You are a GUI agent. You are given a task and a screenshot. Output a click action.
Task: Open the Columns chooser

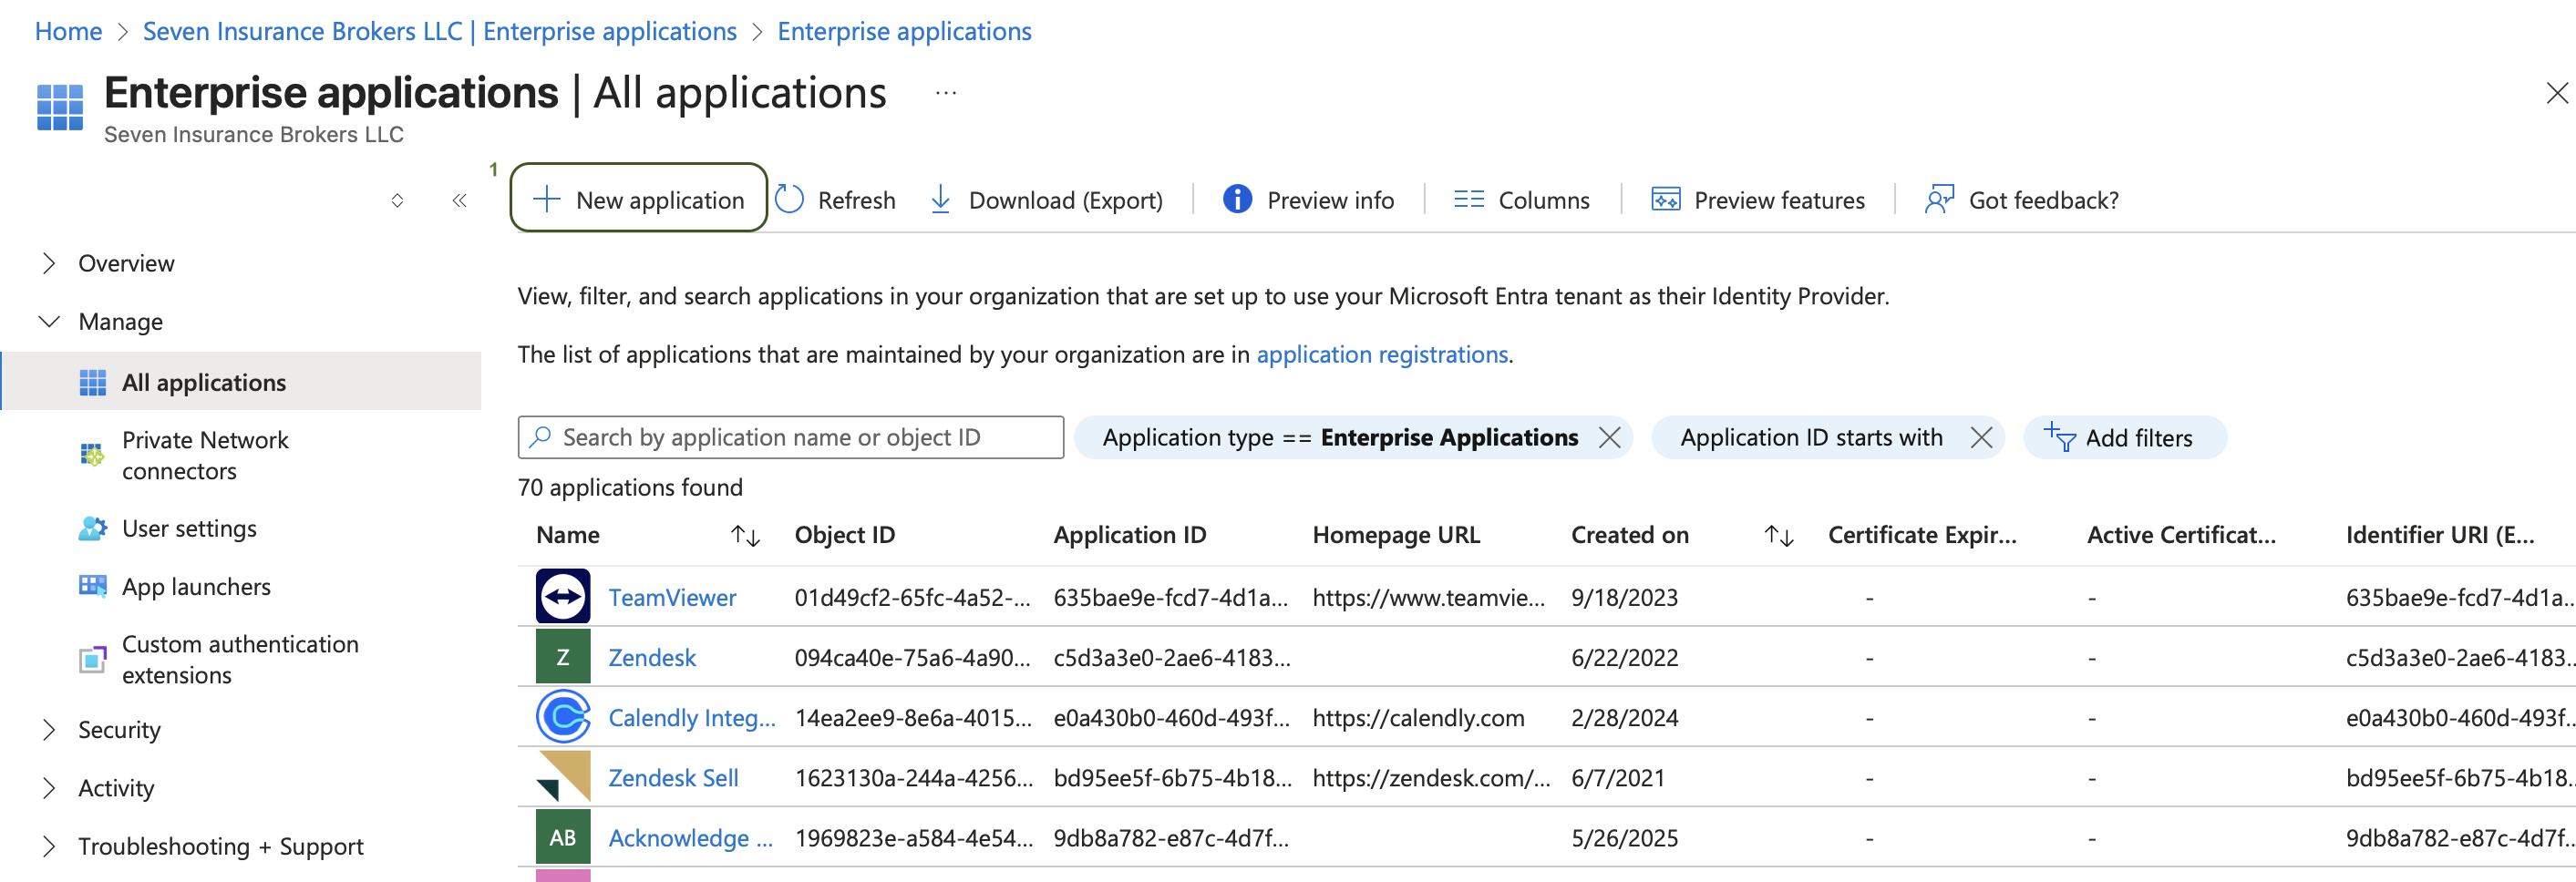[x=1521, y=200]
